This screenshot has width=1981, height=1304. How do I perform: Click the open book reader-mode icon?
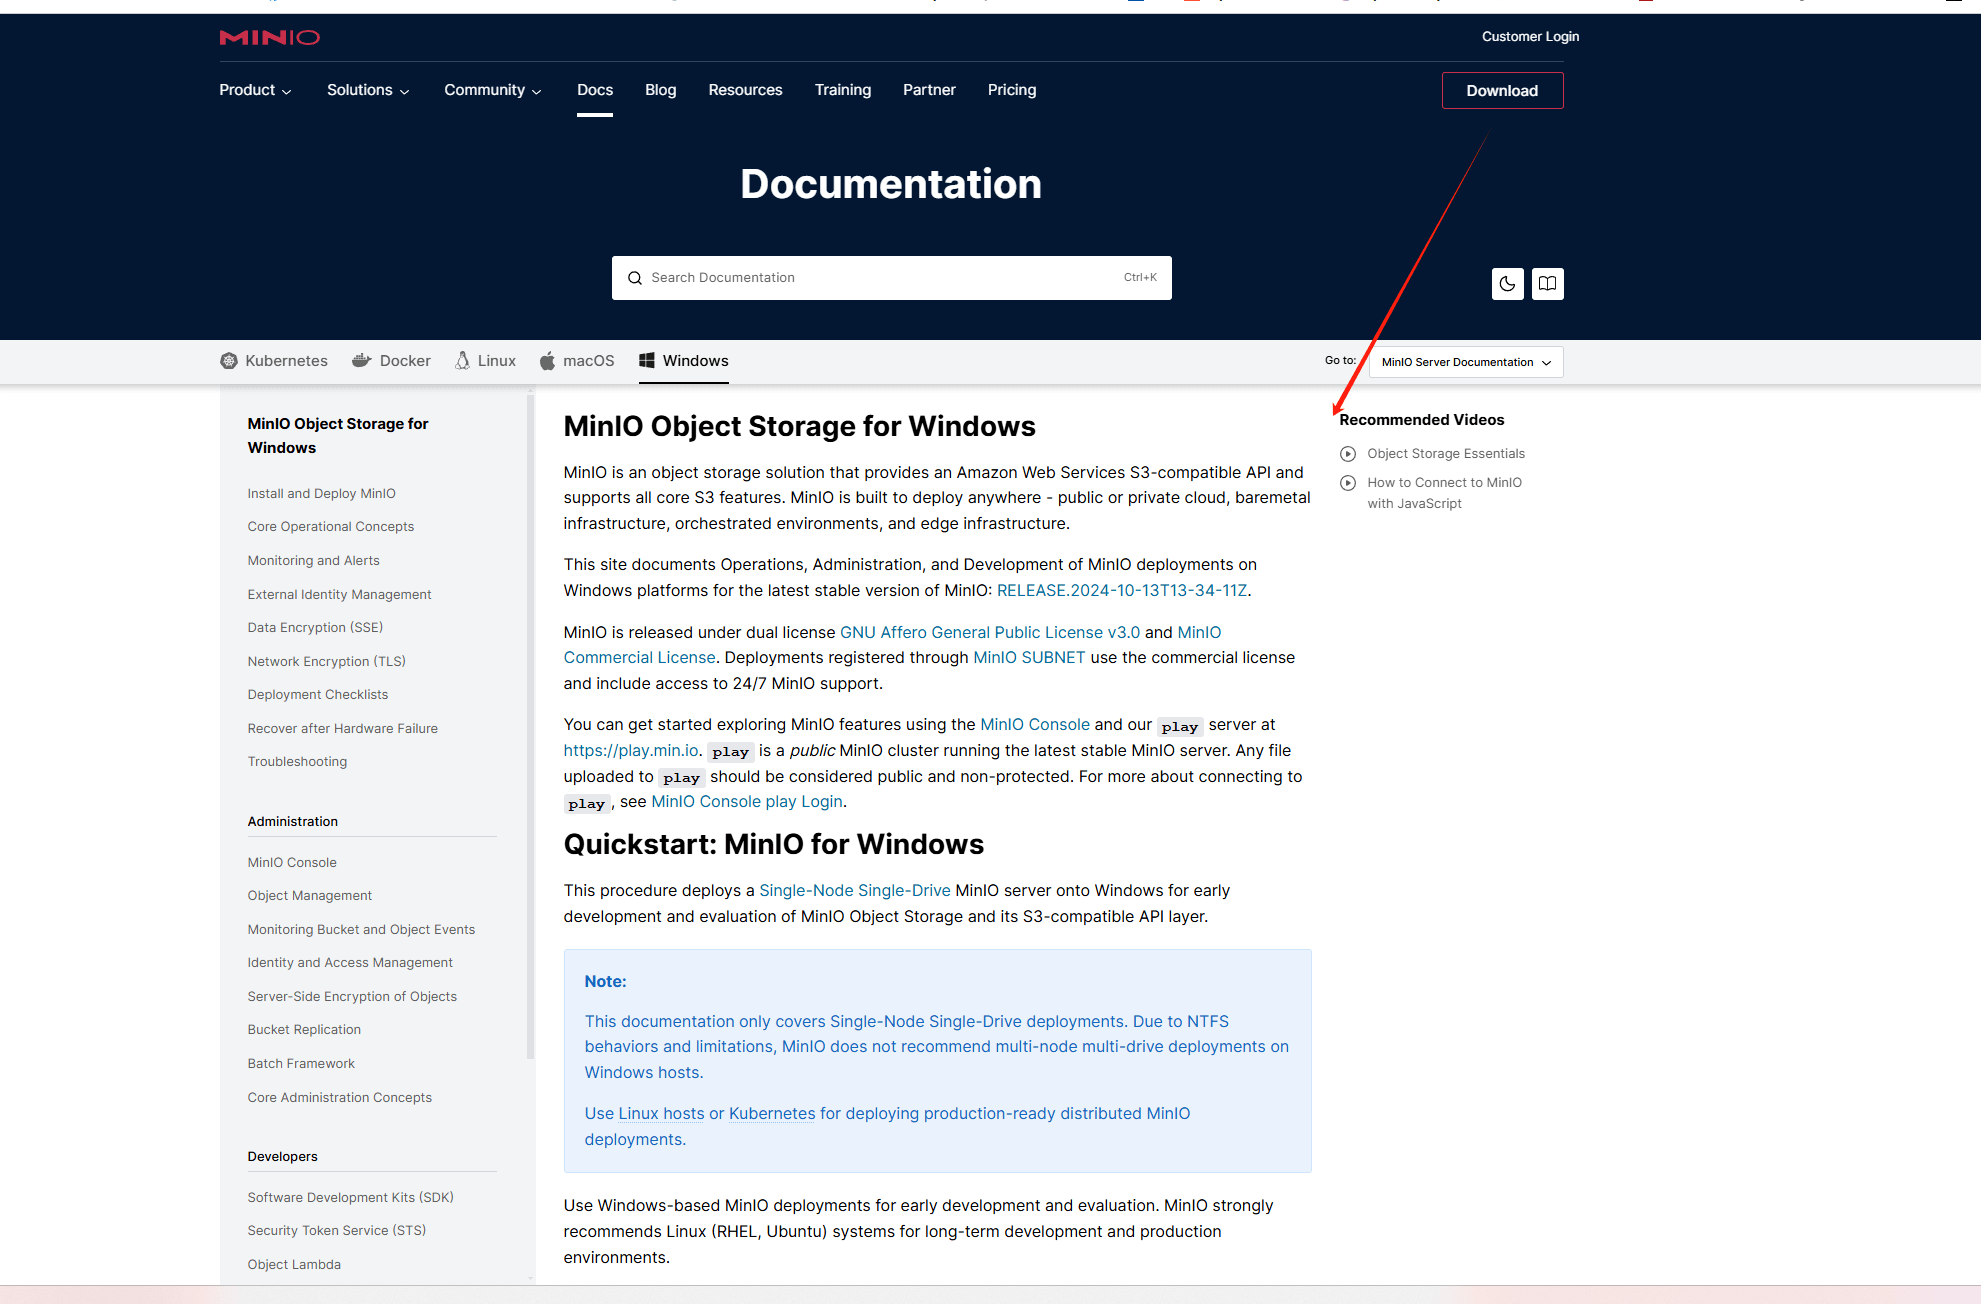click(x=1547, y=284)
